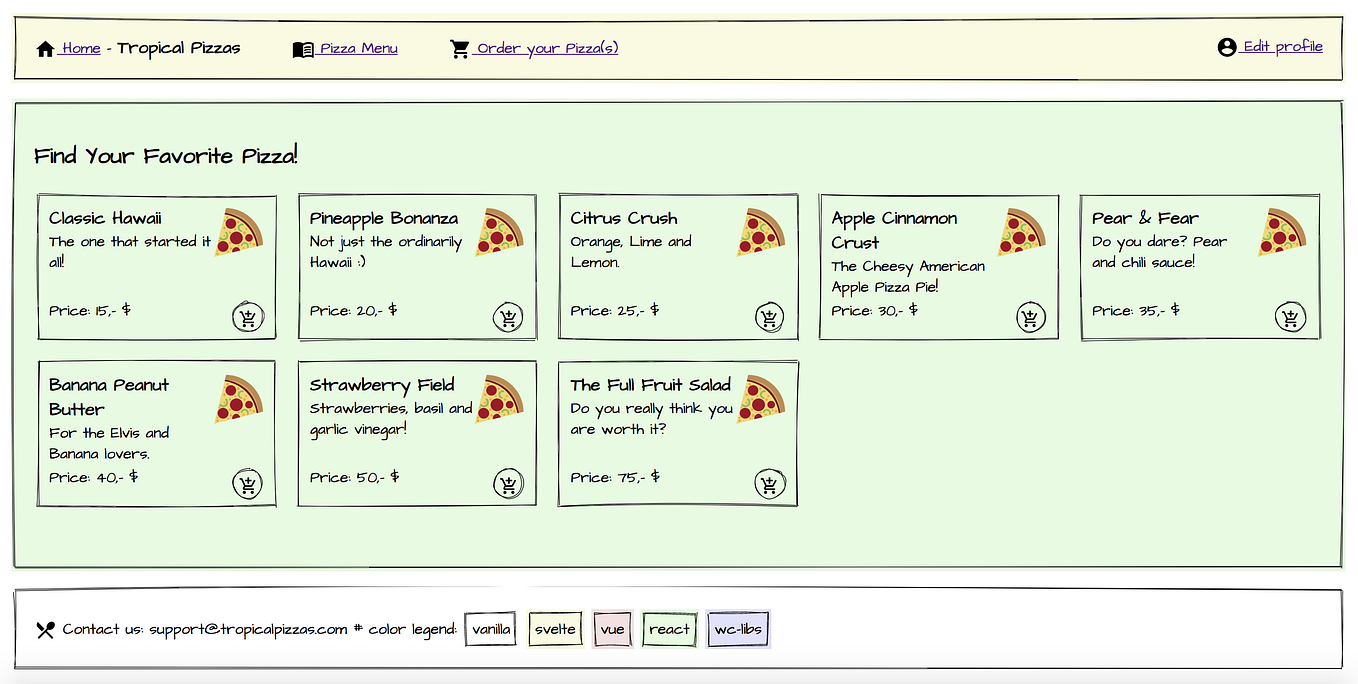The image size is (1358, 684).
Task: Click the home icon in the navbar
Action: click(x=45, y=47)
